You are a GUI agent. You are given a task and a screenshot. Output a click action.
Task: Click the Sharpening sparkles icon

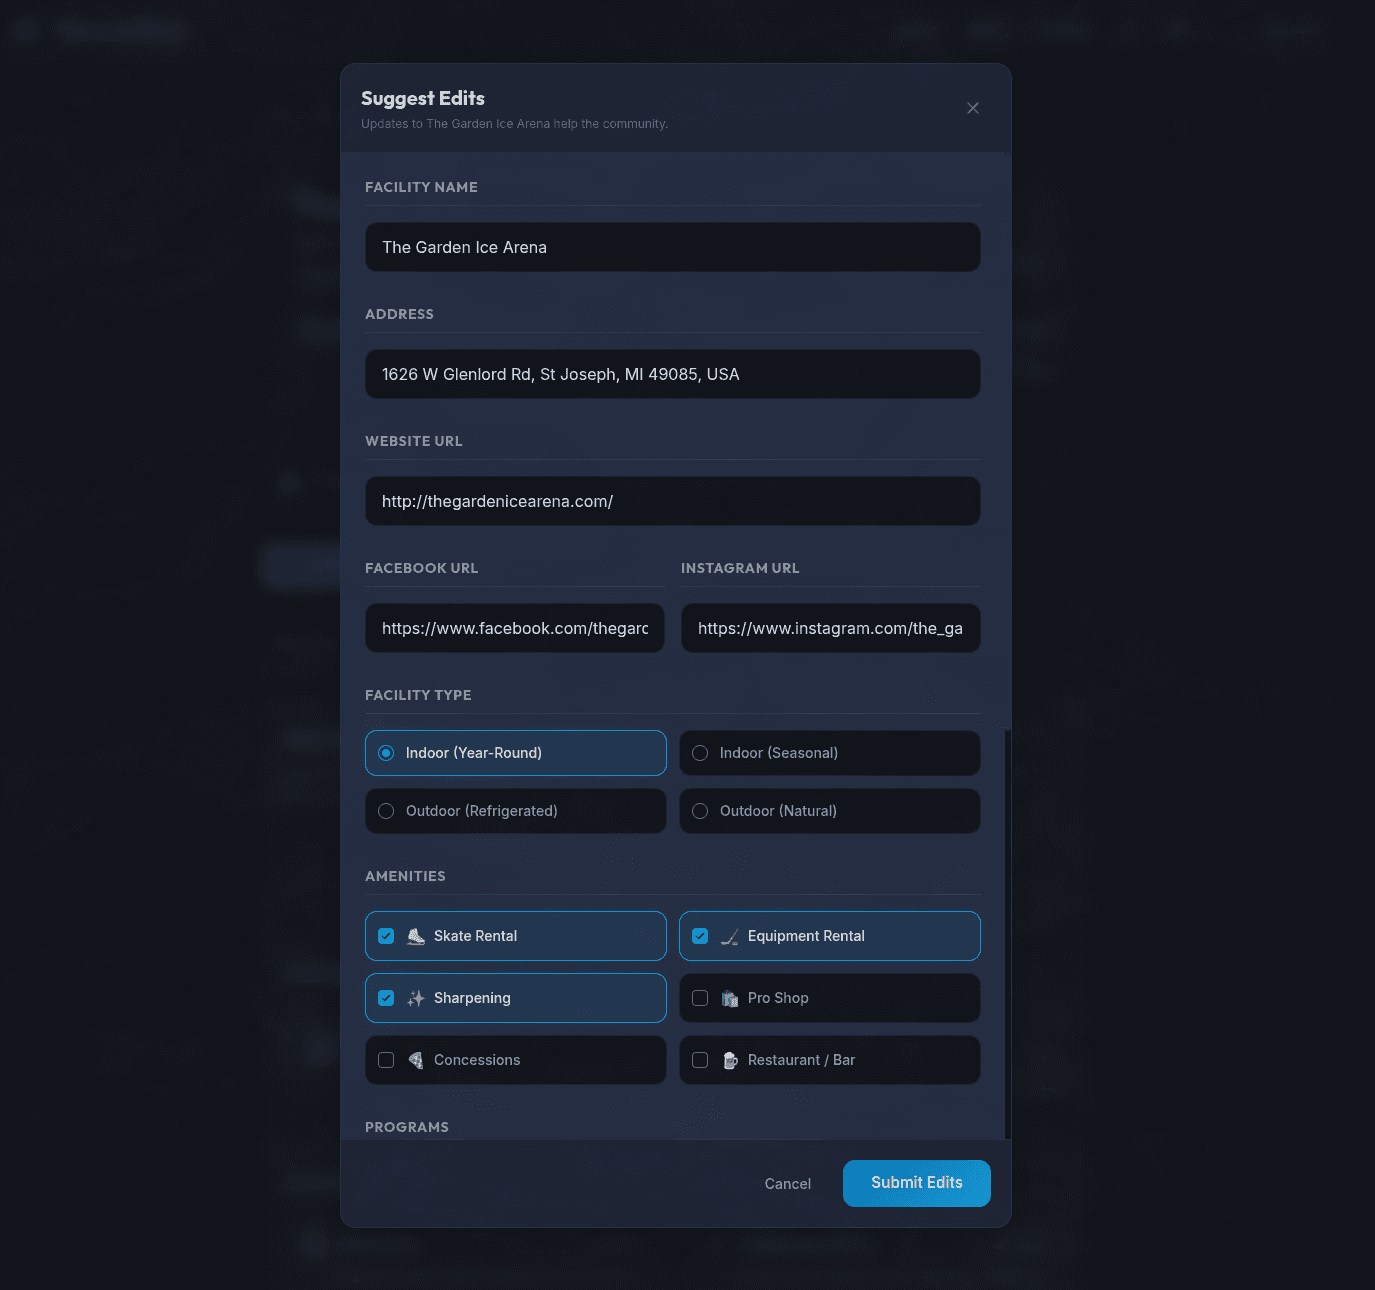pyautogui.click(x=416, y=998)
